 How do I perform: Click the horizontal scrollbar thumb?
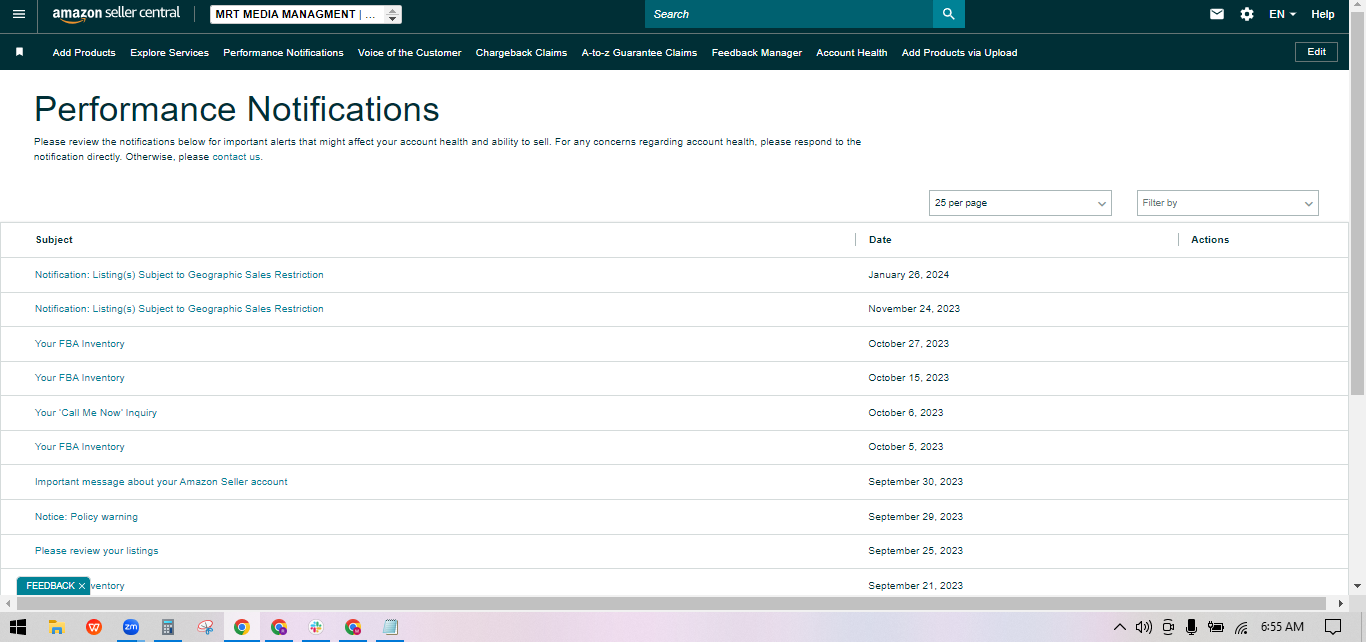click(x=672, y=603)
